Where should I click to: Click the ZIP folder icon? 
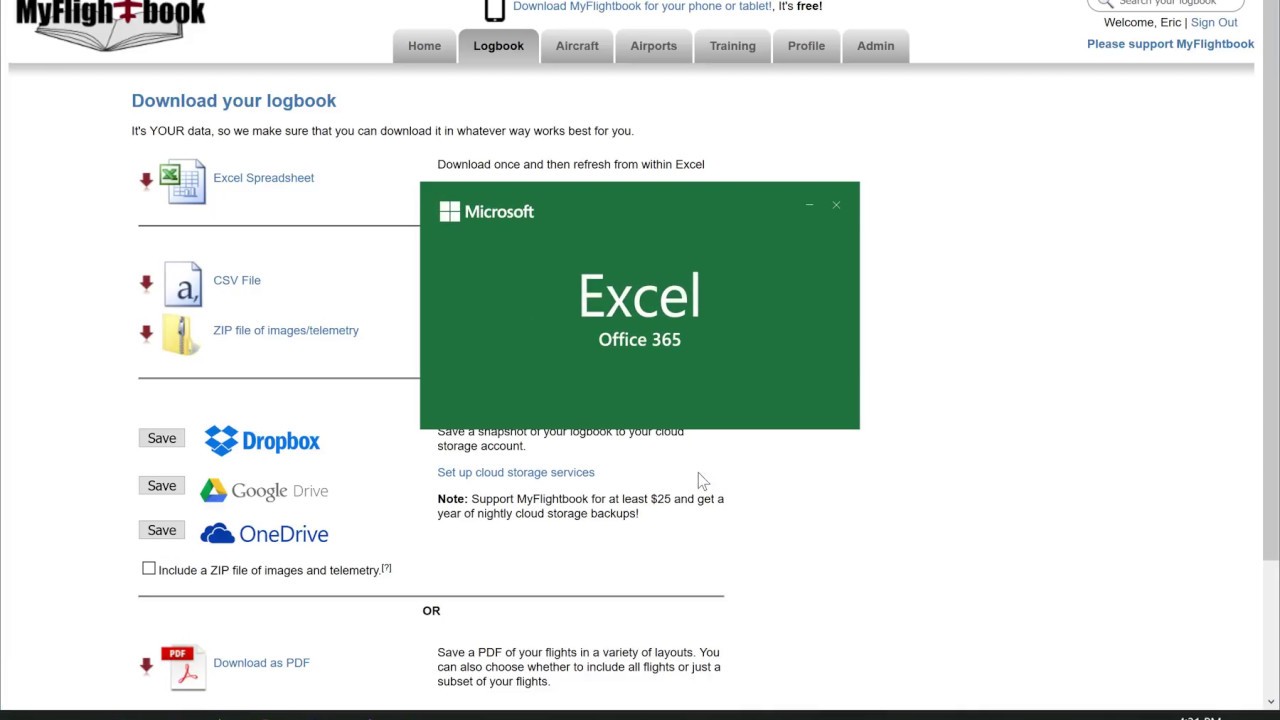coord(181,335)
